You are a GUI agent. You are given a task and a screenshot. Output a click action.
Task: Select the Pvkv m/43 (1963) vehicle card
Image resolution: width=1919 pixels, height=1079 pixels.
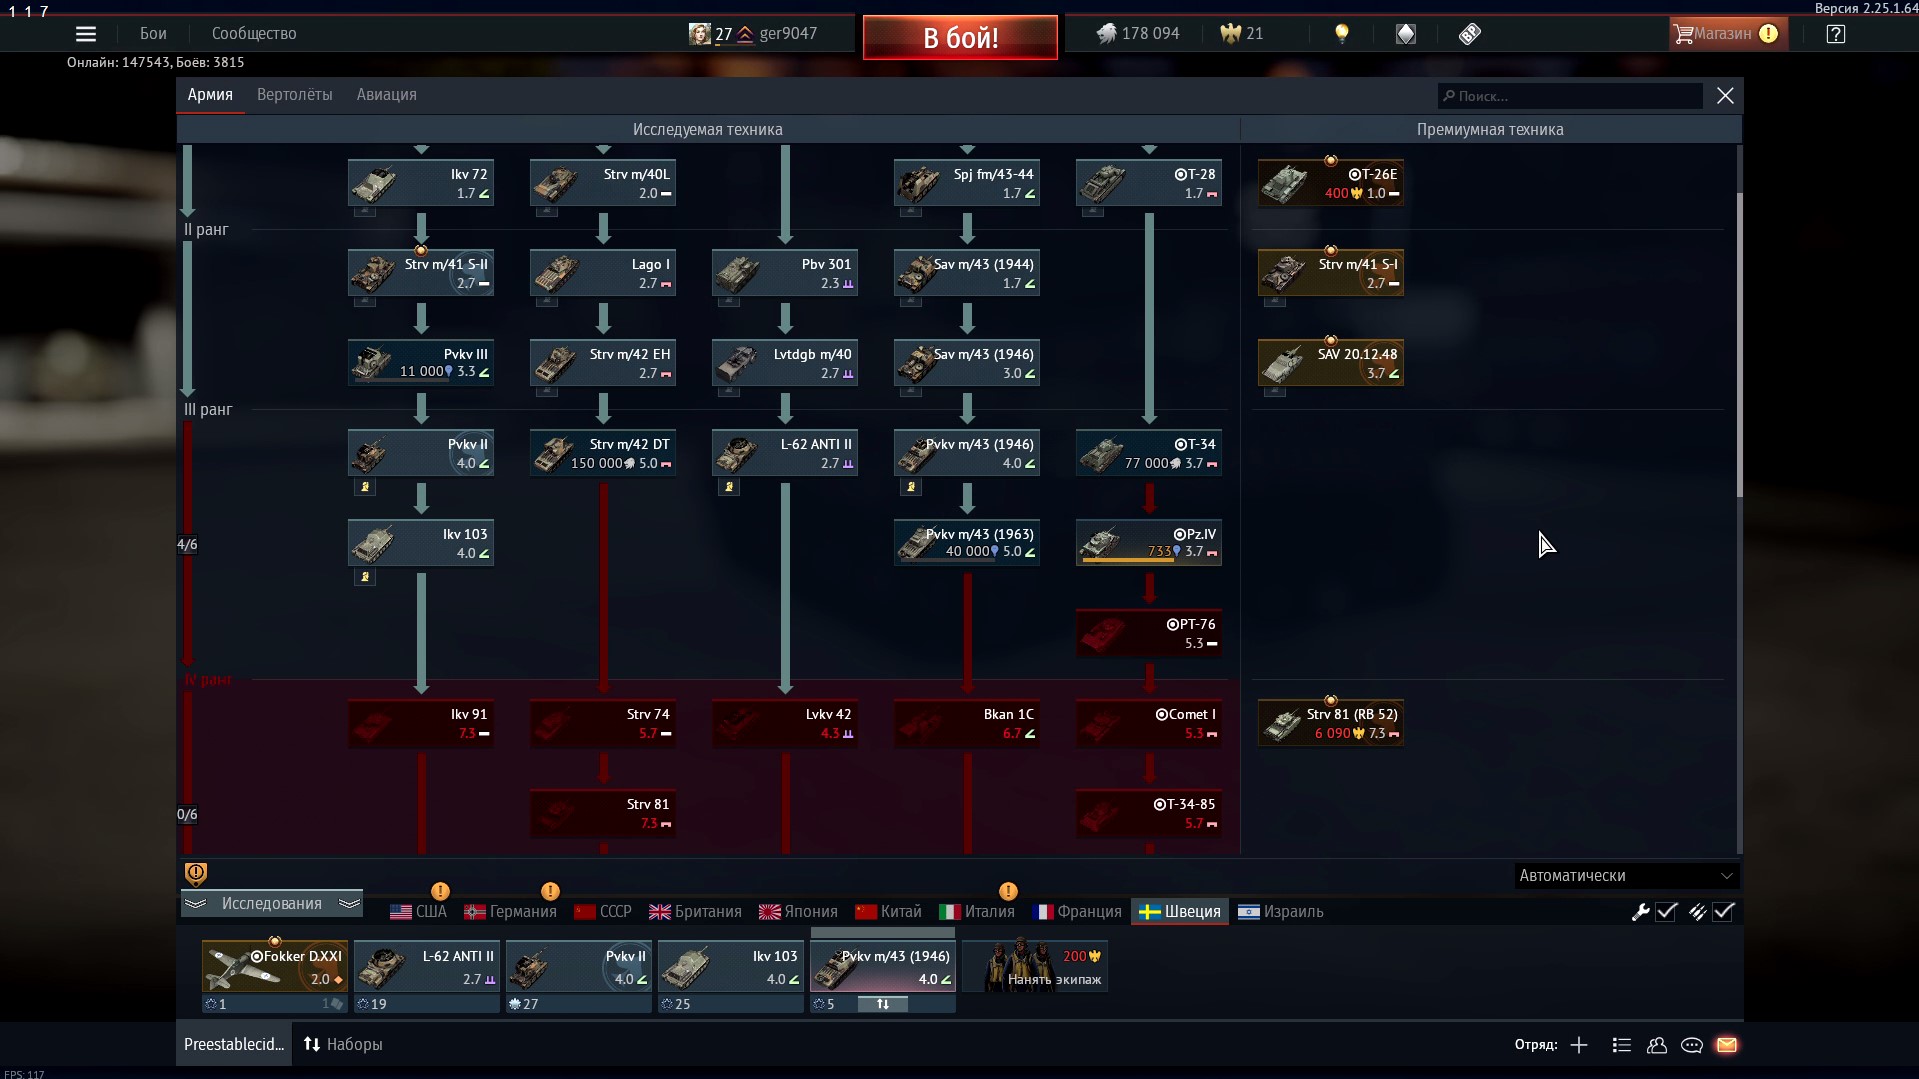(x=967, y=543)
